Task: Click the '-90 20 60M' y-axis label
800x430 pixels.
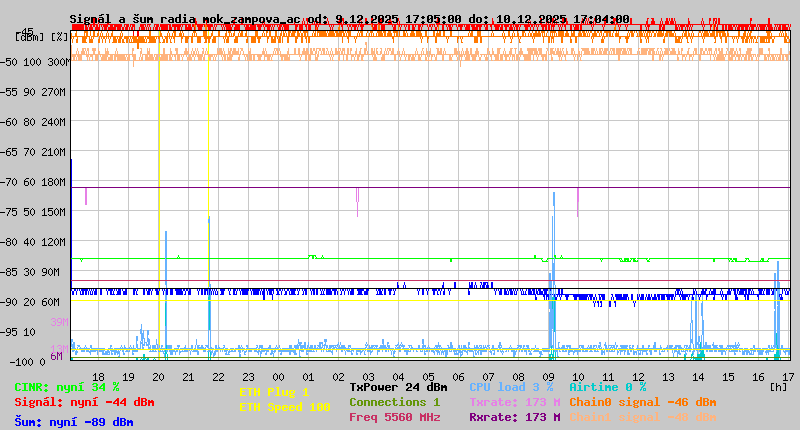Action: point(30,302)
